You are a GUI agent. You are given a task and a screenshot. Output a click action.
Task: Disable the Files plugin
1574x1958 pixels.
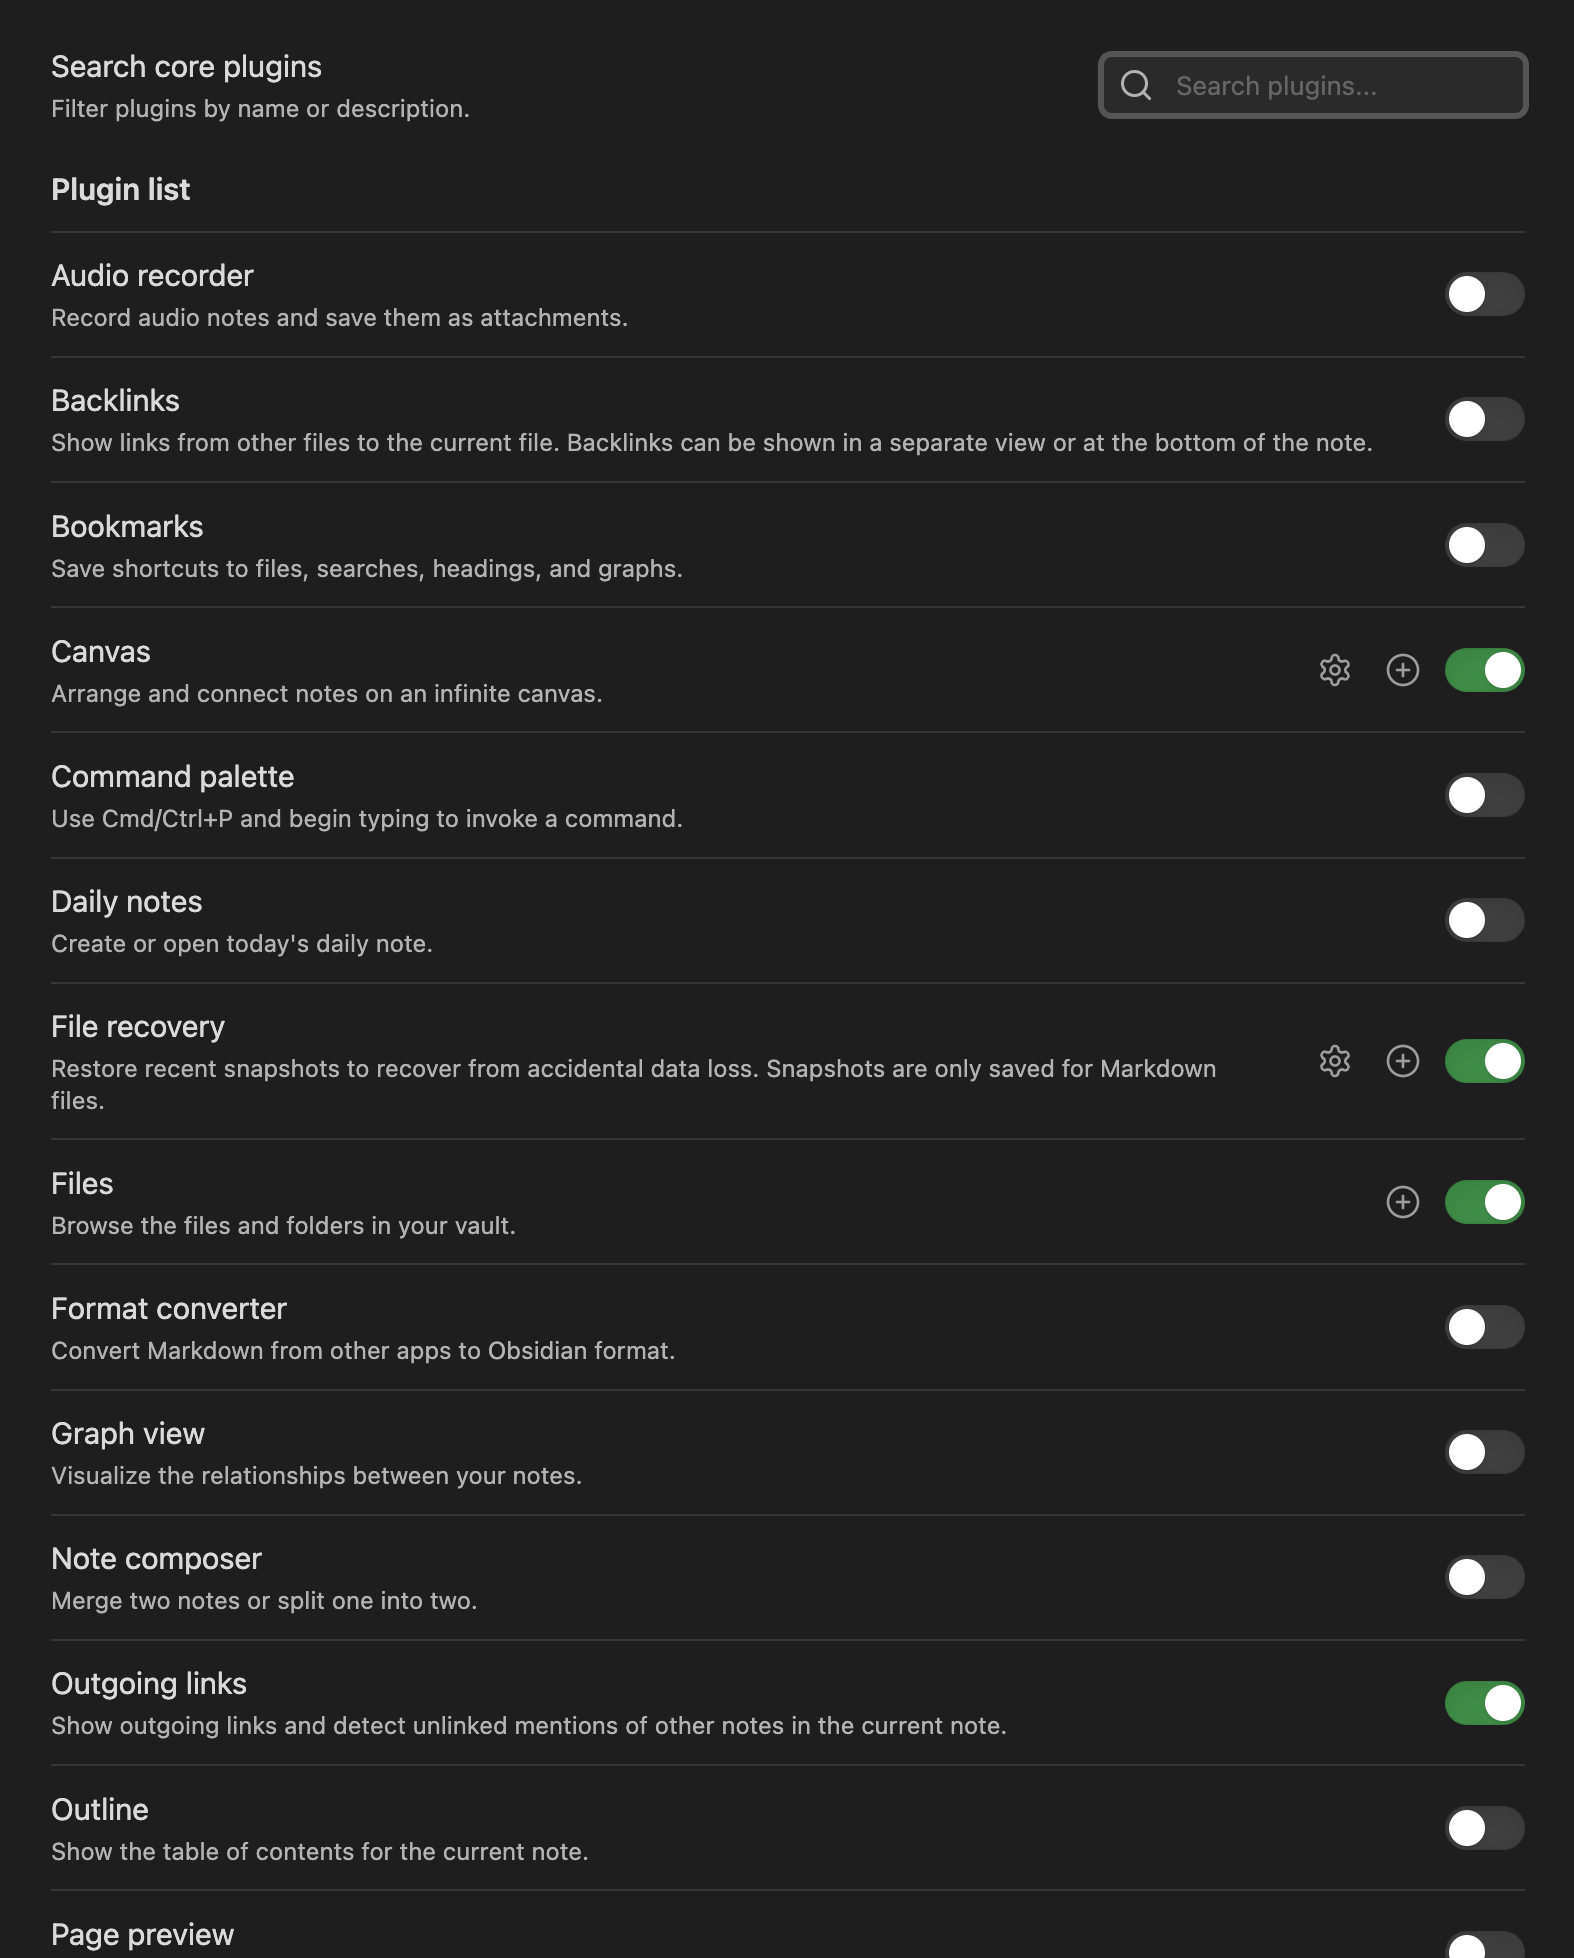click(x=1484, y=1203)
